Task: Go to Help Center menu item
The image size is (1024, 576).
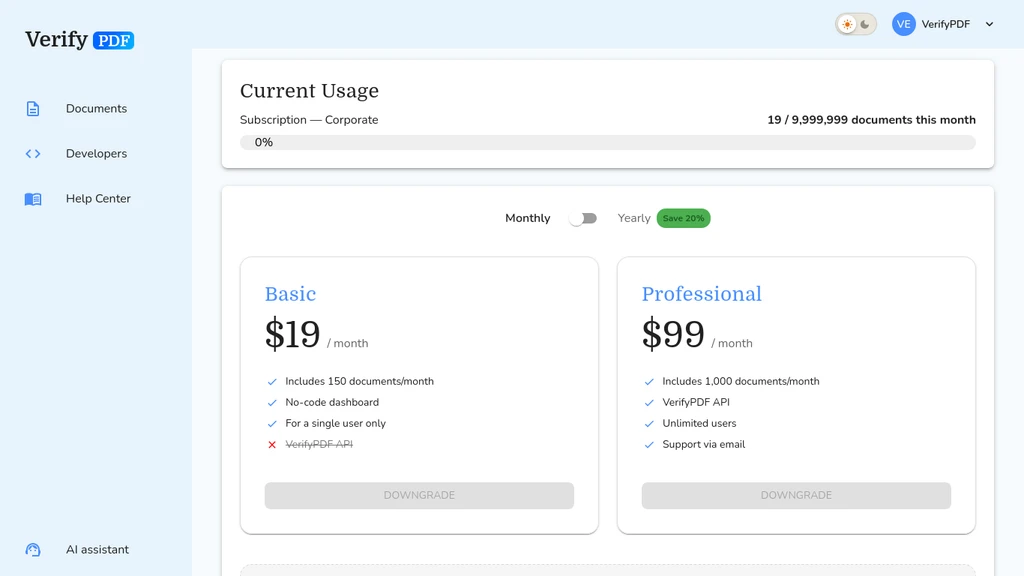Action: (x=98, y=199)
